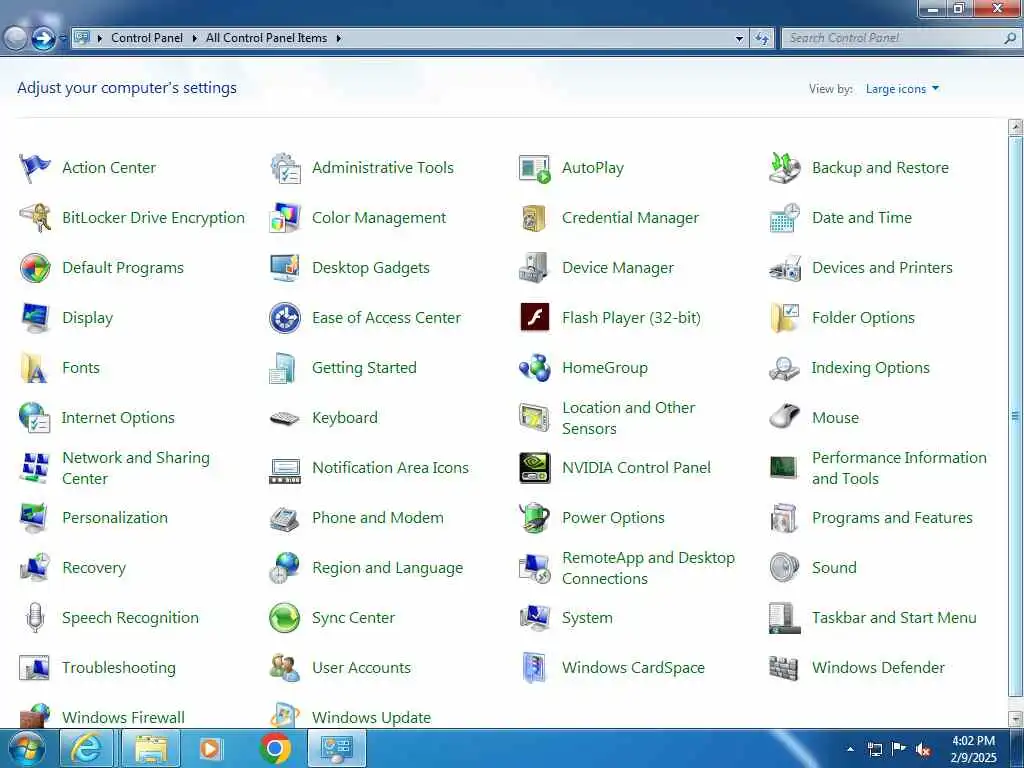Open the Windows Update link
The image size is (1024, 768).
tap(372, 717)
